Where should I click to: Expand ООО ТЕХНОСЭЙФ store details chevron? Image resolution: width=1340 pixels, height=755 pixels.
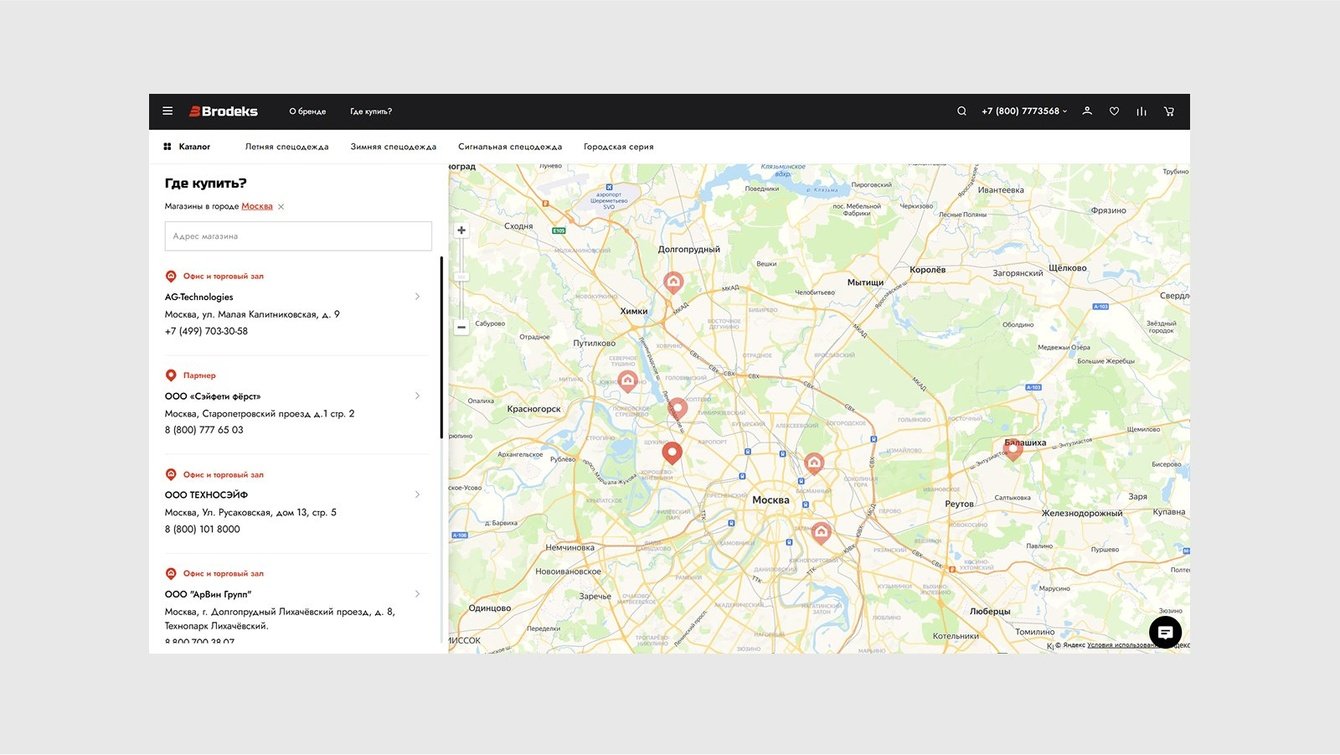[417, 495]
